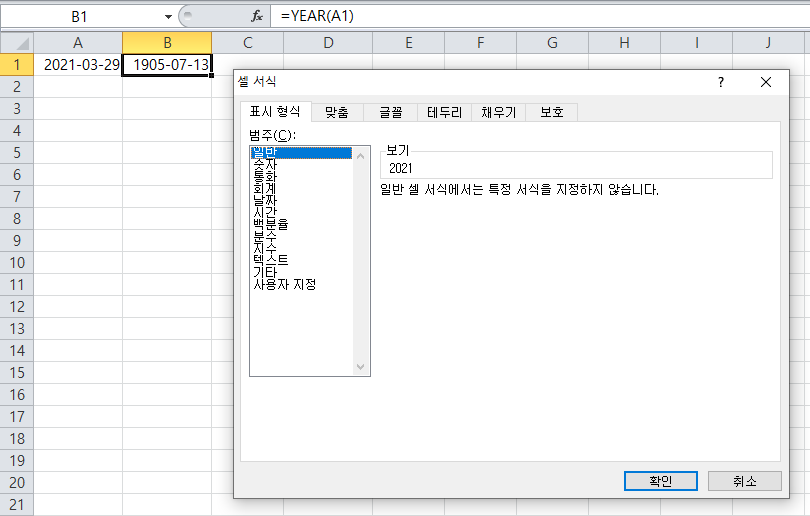Select column B header
The image size is (810, 516).
167,42
